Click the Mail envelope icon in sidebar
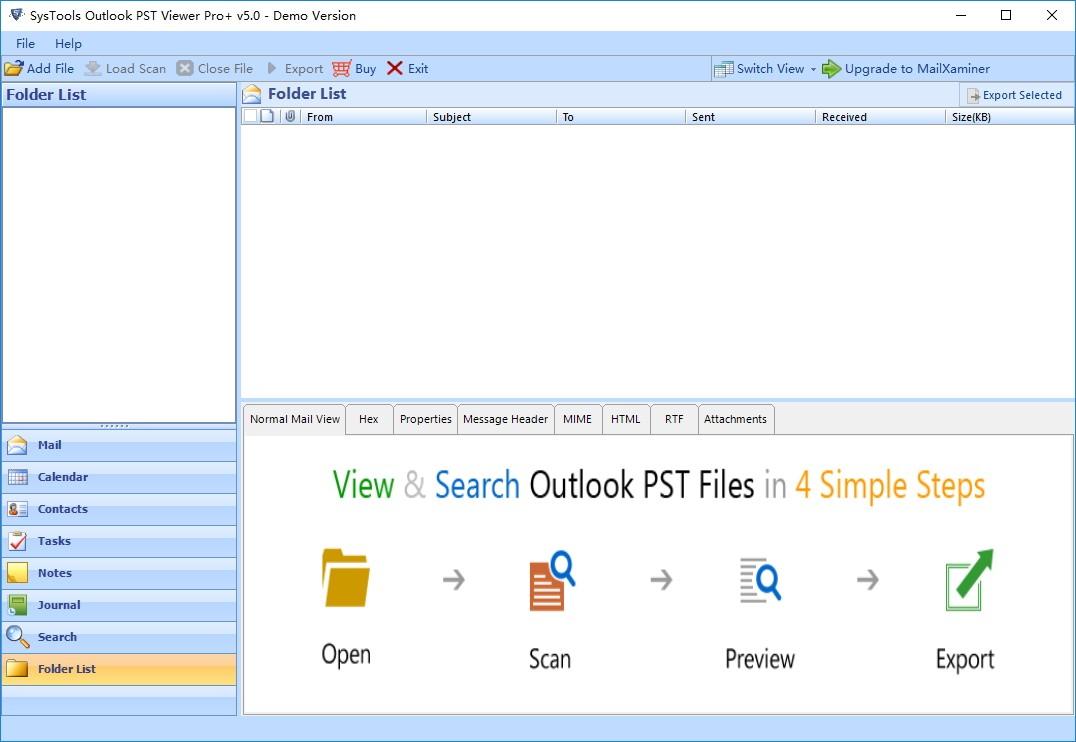The image size is (1076, 742). point(17,445)
